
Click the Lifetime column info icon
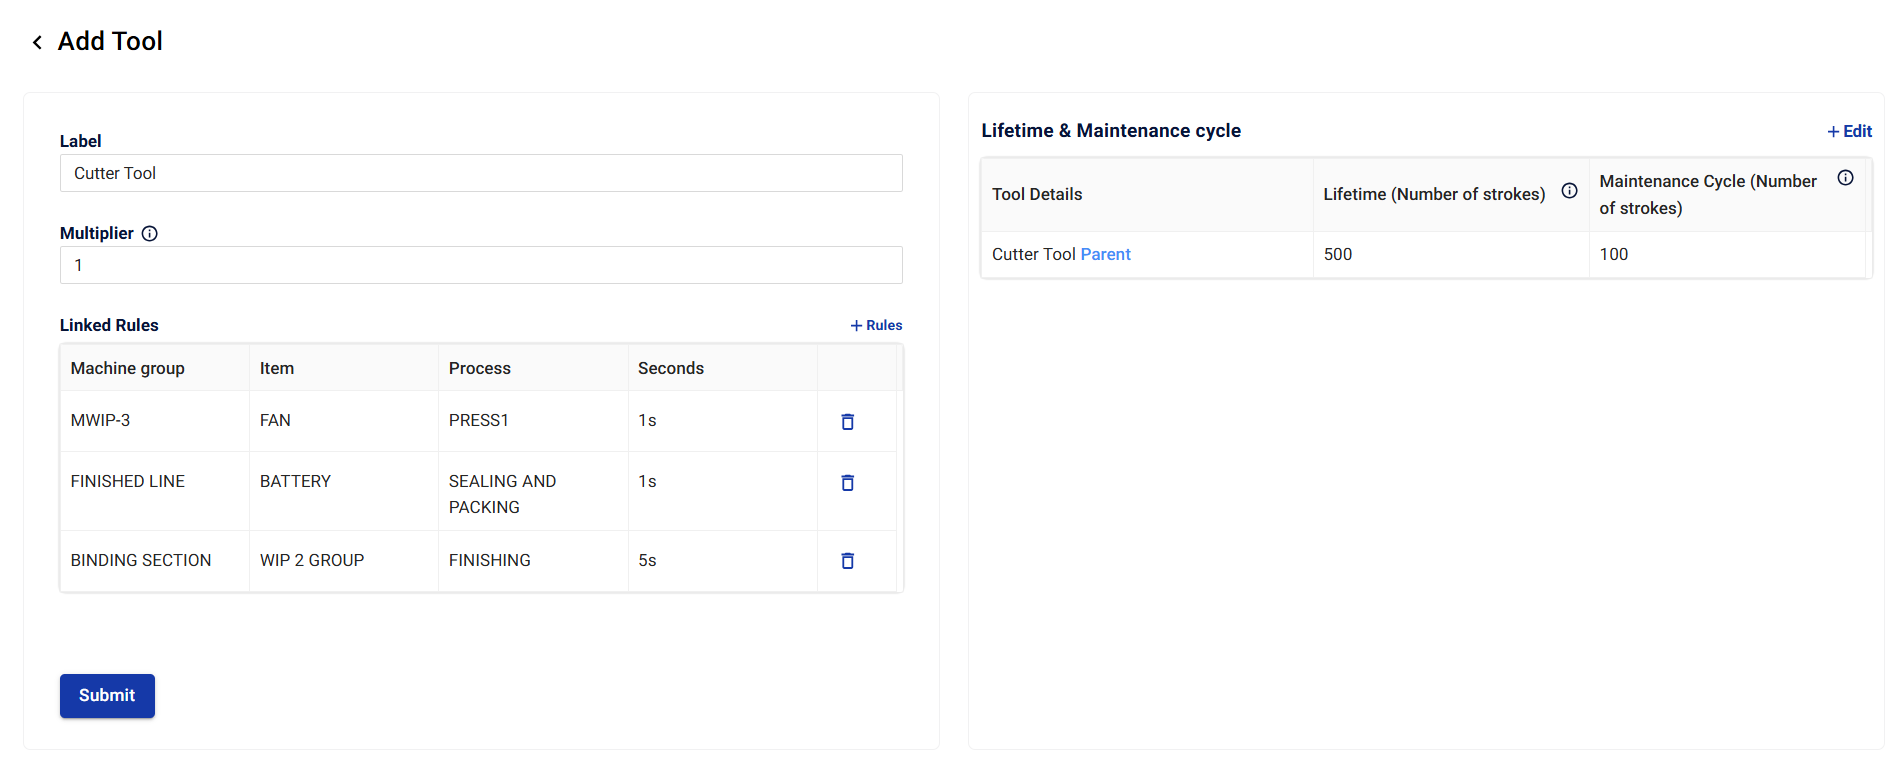[1569, 191]
